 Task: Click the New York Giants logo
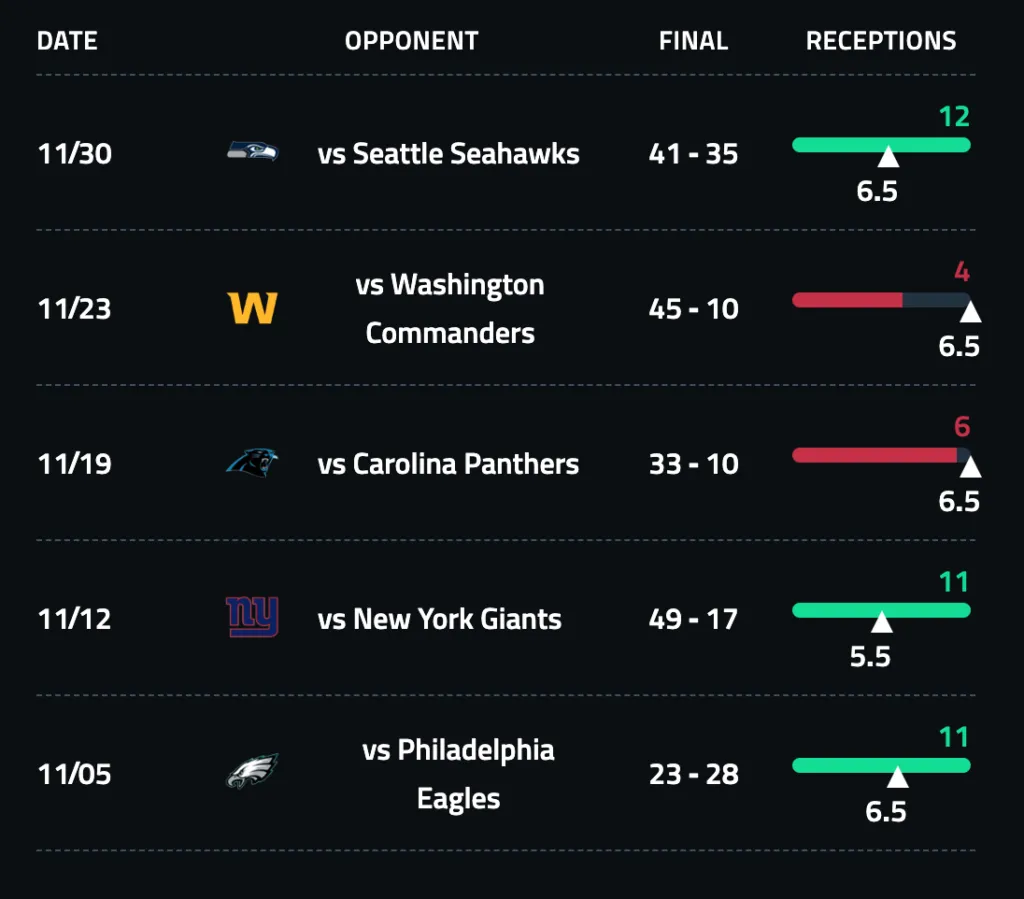(252, 618)
